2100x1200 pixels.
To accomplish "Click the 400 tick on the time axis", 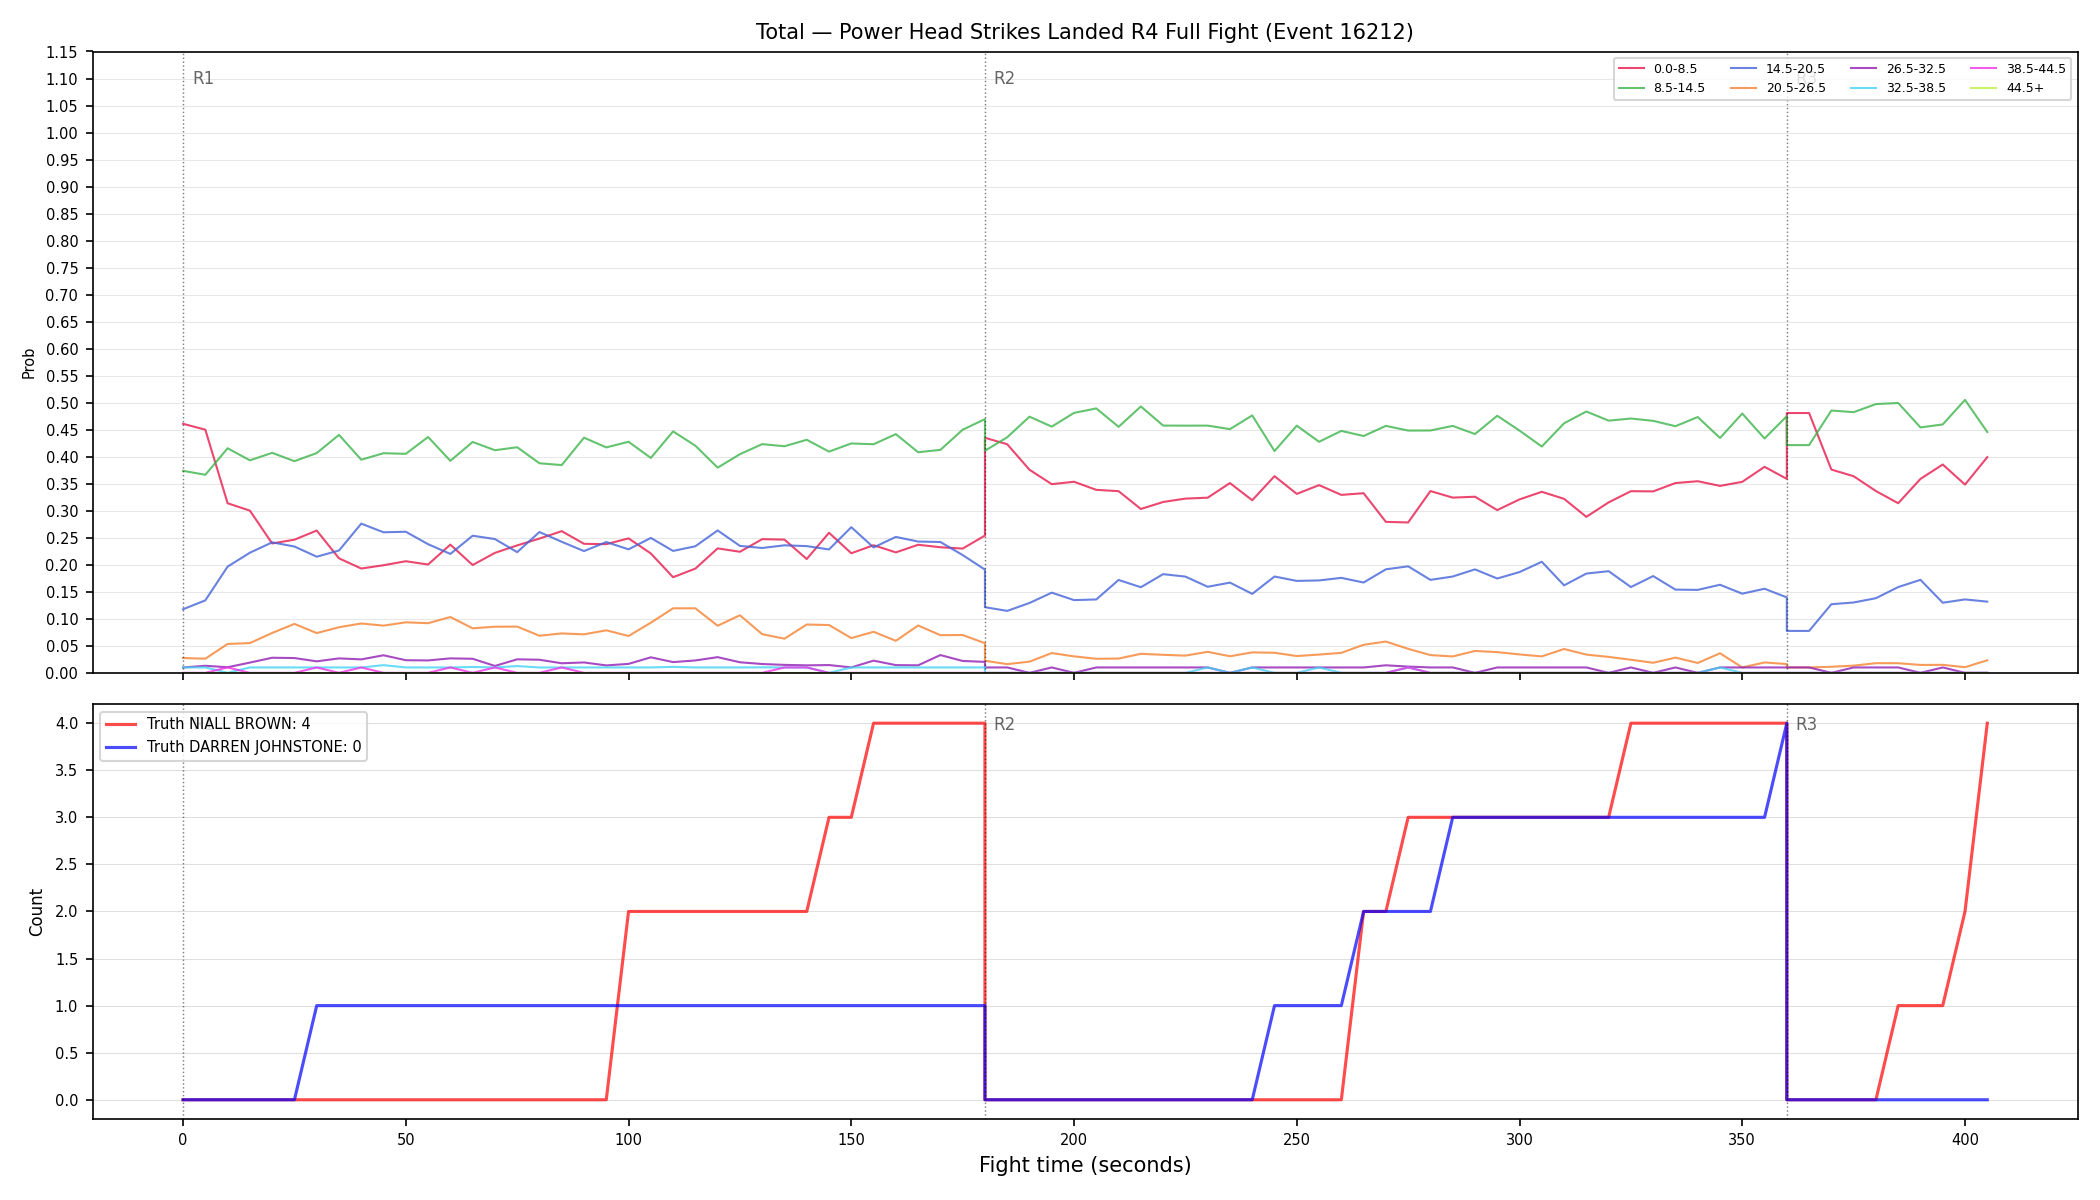I will tap(1964, 1139).
